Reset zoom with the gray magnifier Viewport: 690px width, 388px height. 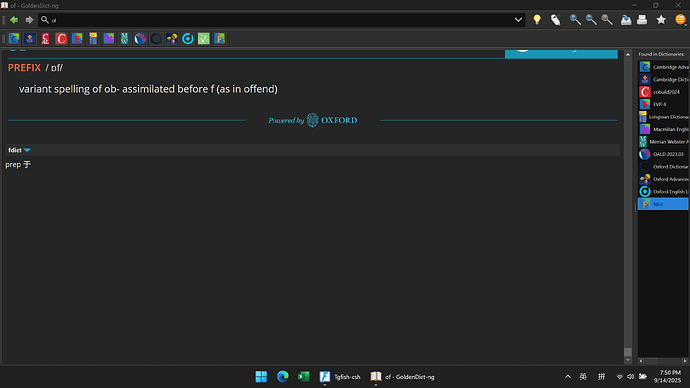pos(607,20)
